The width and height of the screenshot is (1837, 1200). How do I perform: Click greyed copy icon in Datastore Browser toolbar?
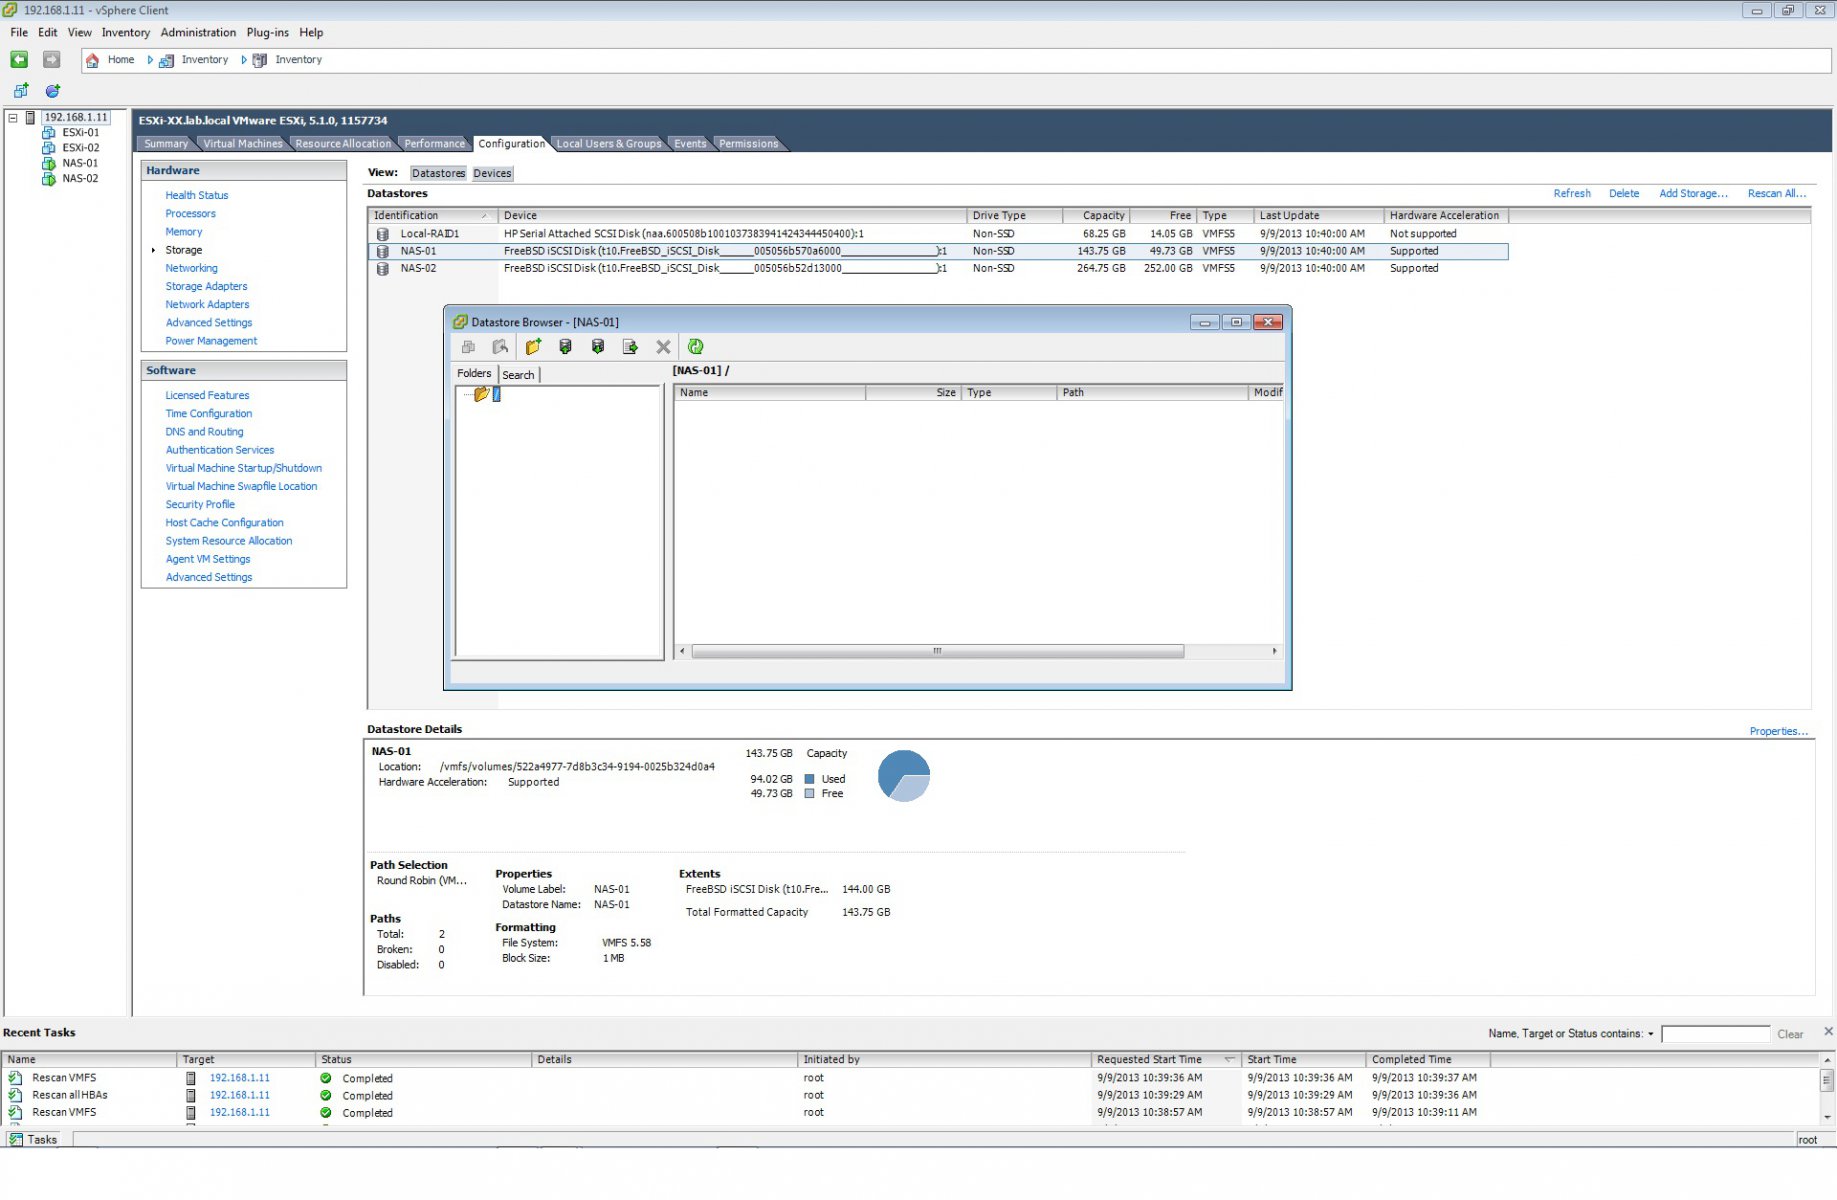tap(468, 347)
